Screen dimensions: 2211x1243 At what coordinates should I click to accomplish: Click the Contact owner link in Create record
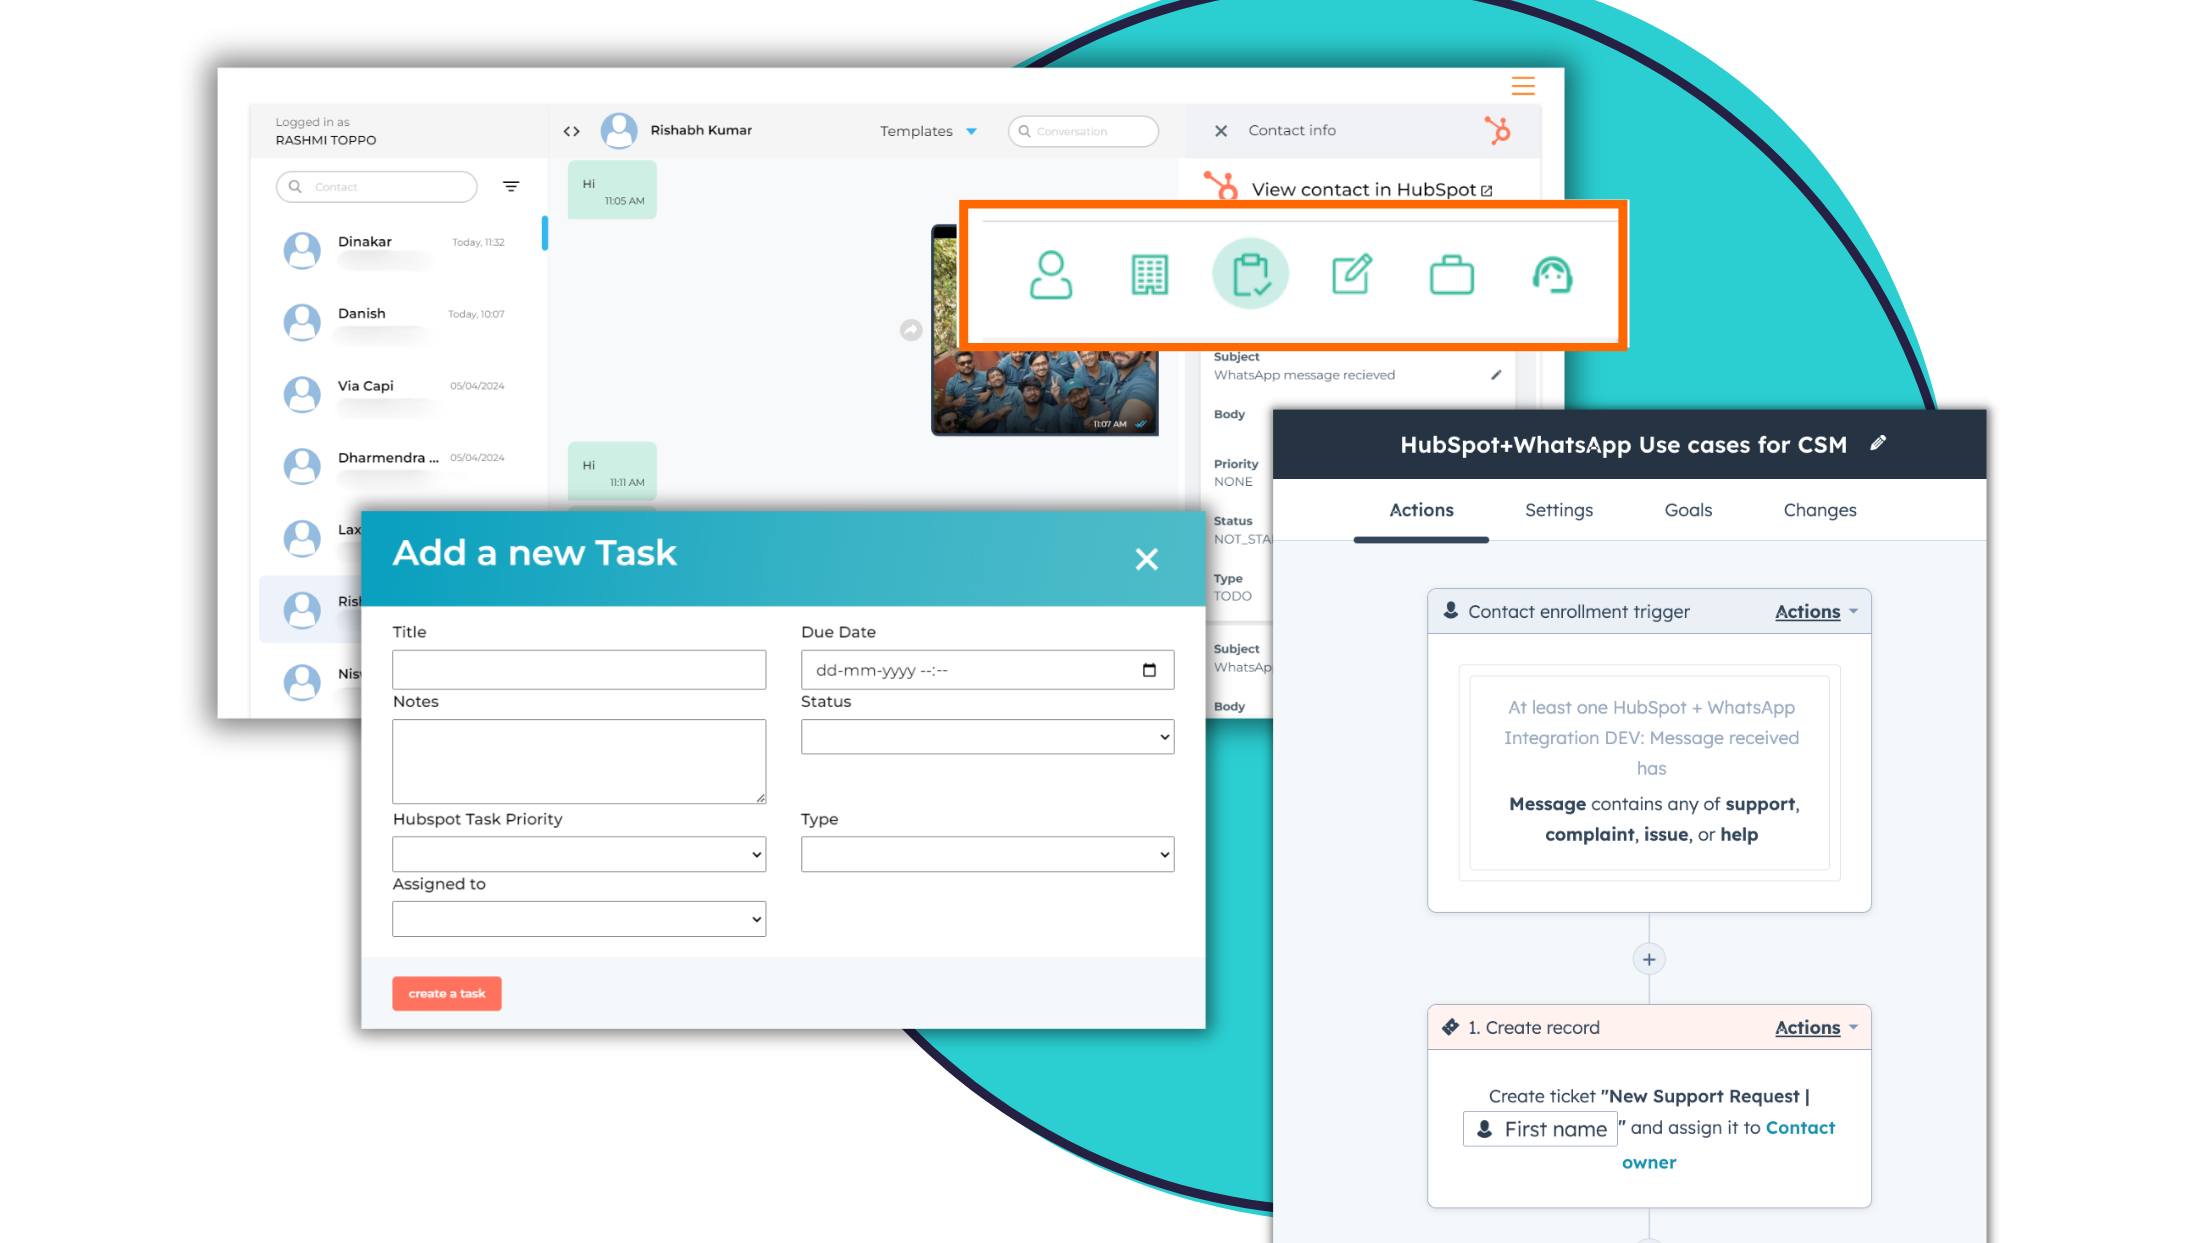click(x=1728, y=1145)
